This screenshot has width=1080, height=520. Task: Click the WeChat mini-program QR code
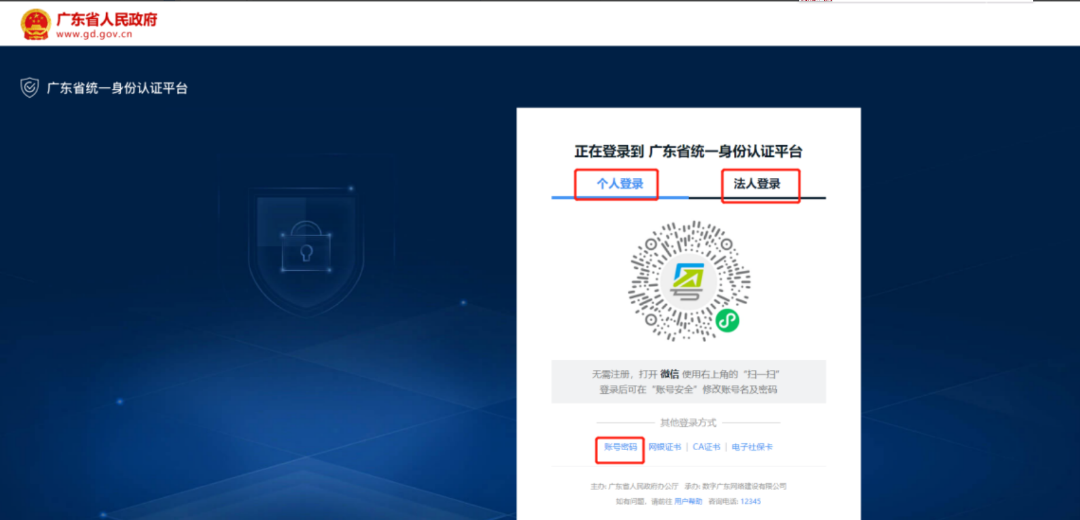coord(689,281)
